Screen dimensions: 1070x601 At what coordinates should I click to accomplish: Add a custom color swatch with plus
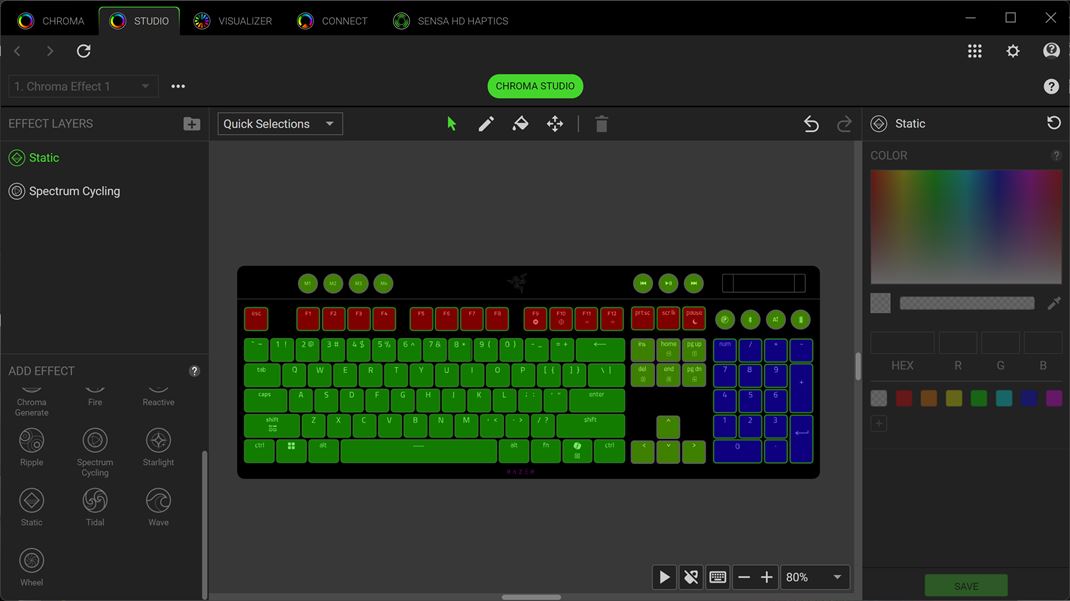coord(879,424)
